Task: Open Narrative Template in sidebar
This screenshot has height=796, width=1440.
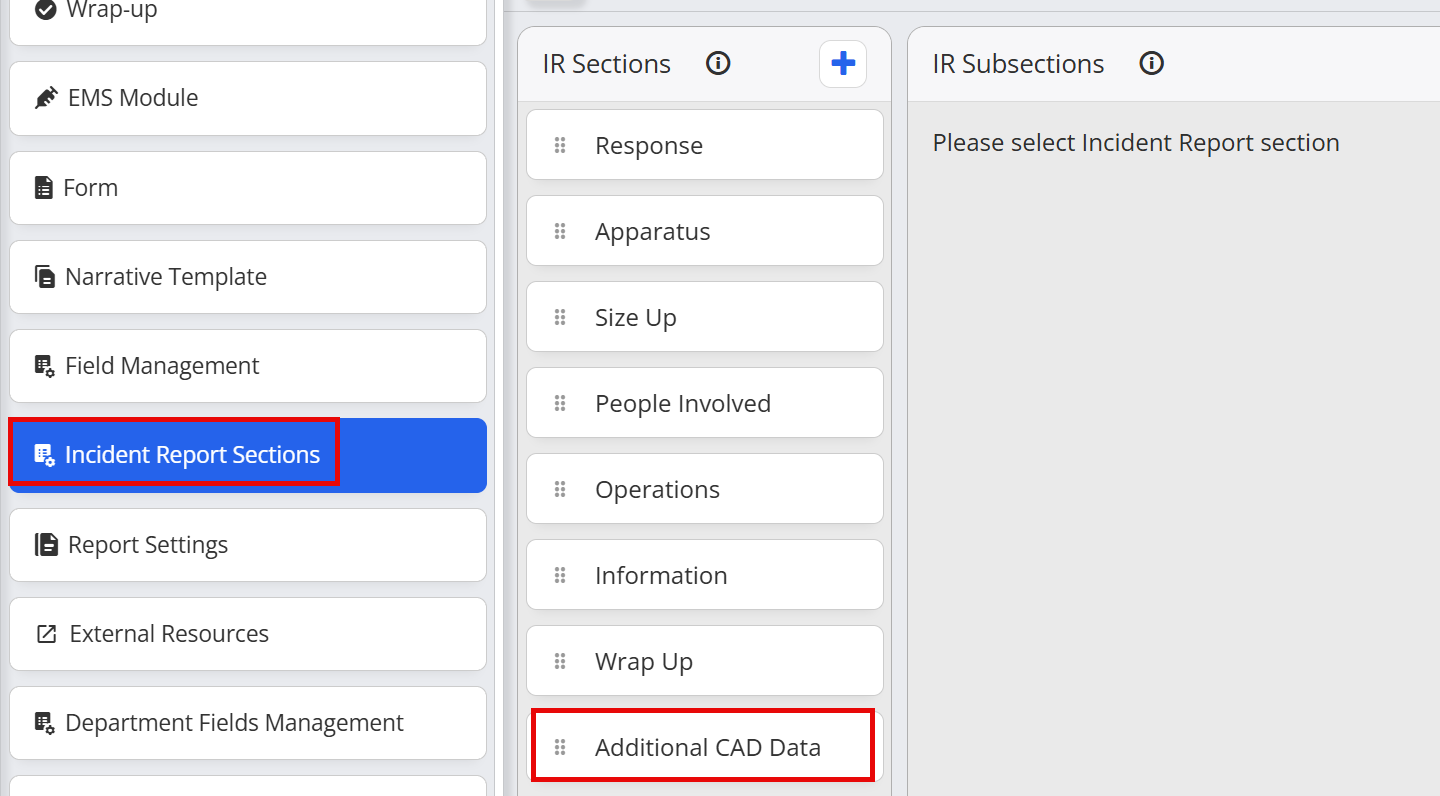Action: pos(248,277)
